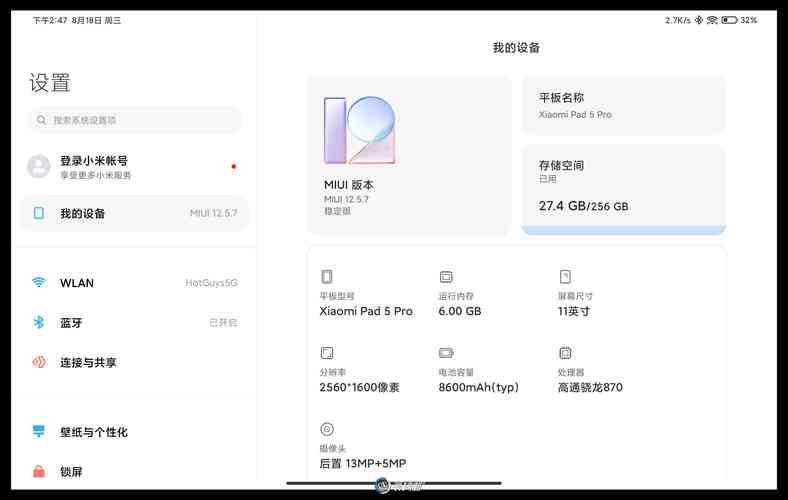Click the HotGuys5G network name
The height and width of the screenshot is (500, 788).
pyautogui.click(x=212, y=283)
